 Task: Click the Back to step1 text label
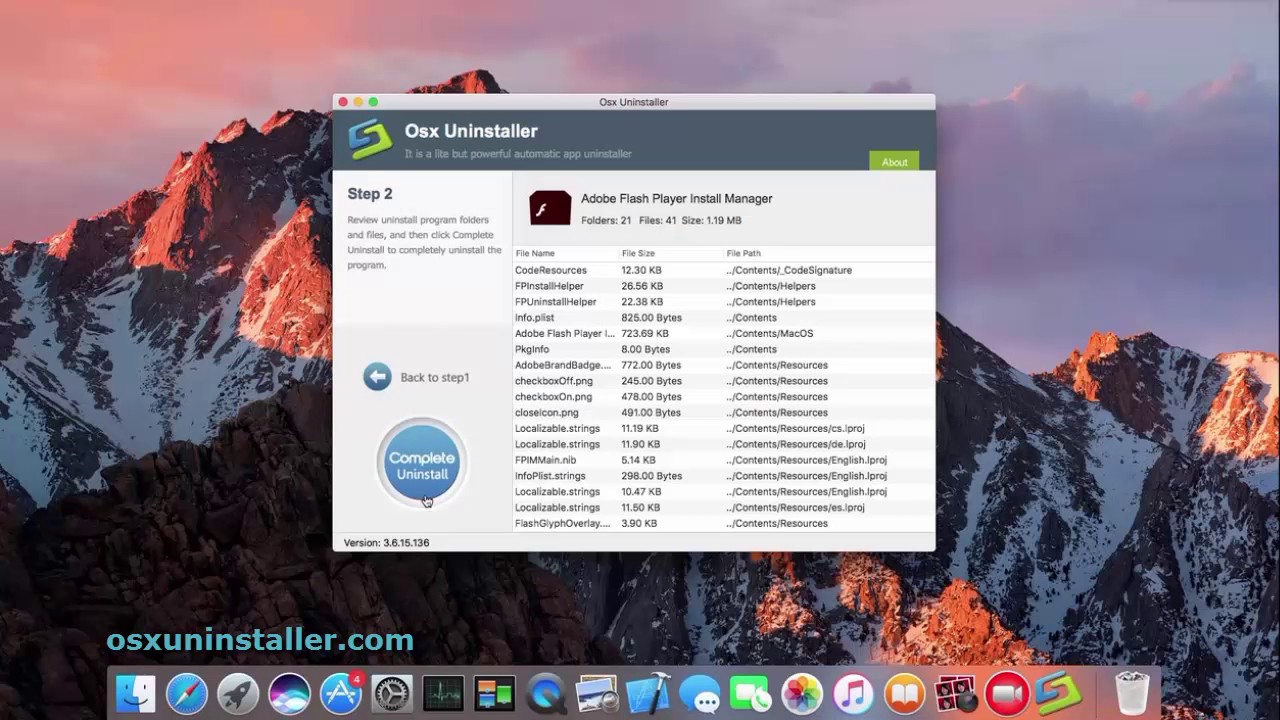tap(434, 378)
